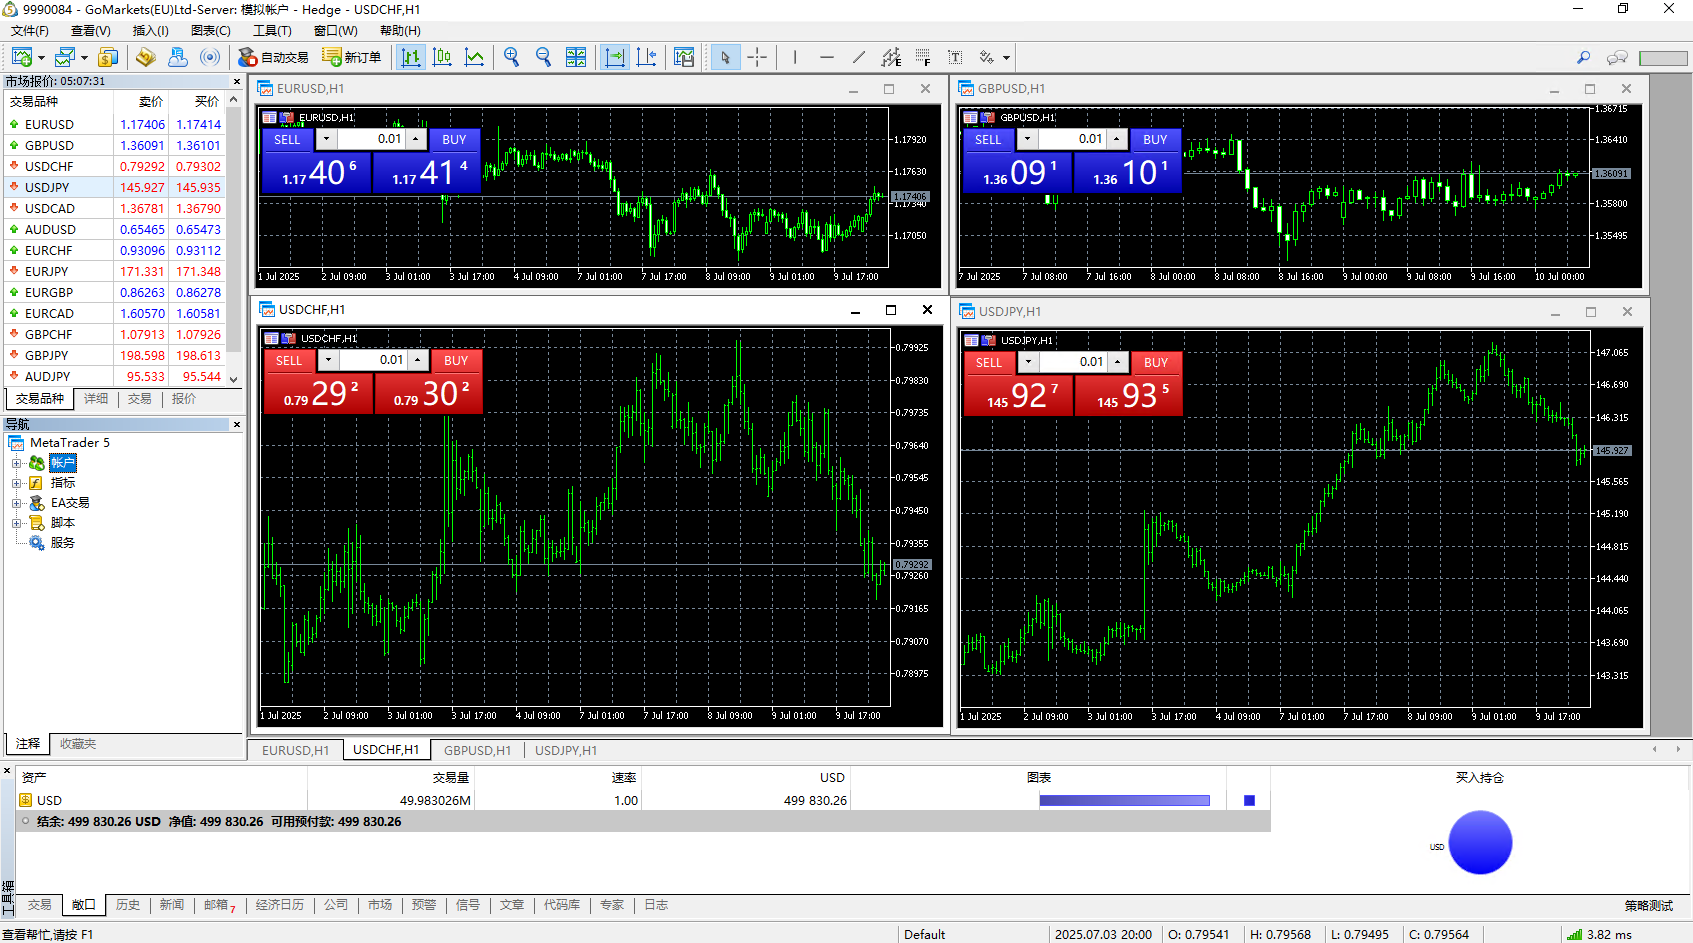Select the crosshair tool
The height and width of the screenshot is (943, 1693).
click(x=758, y=57)
